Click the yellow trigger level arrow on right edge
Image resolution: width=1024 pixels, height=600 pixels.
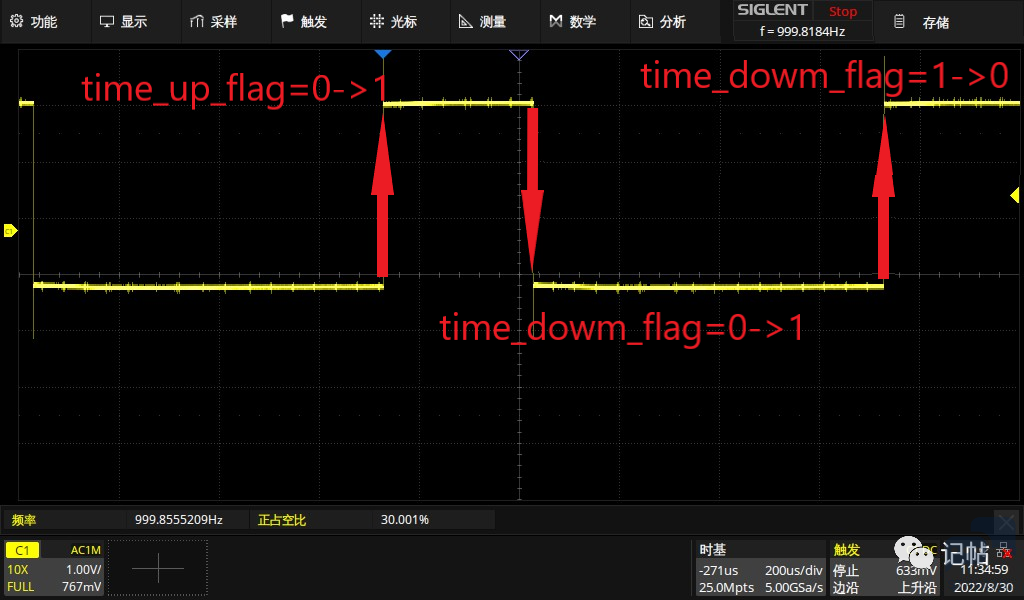[1015, 194]
